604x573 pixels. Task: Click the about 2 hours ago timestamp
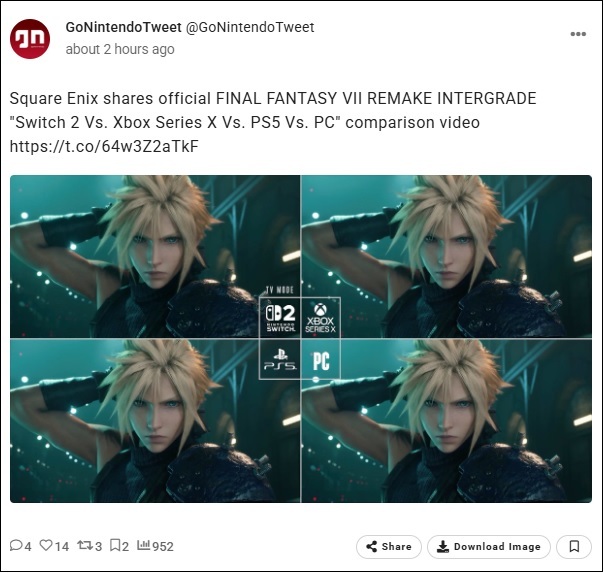click(120, 49)
